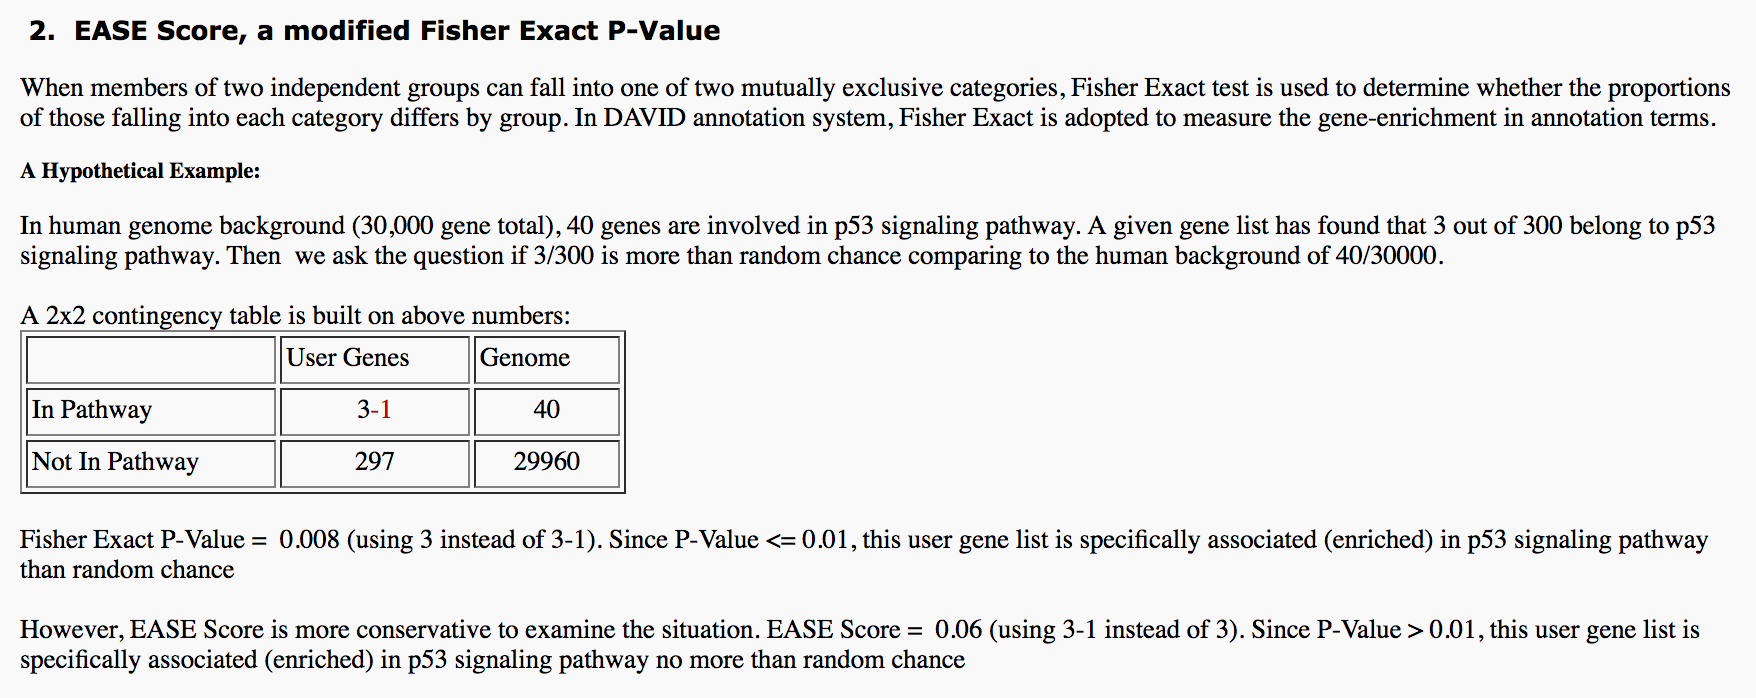Click the table cell showing 40
Viewport: 1756px width, 698px height.
click(547, 411)
